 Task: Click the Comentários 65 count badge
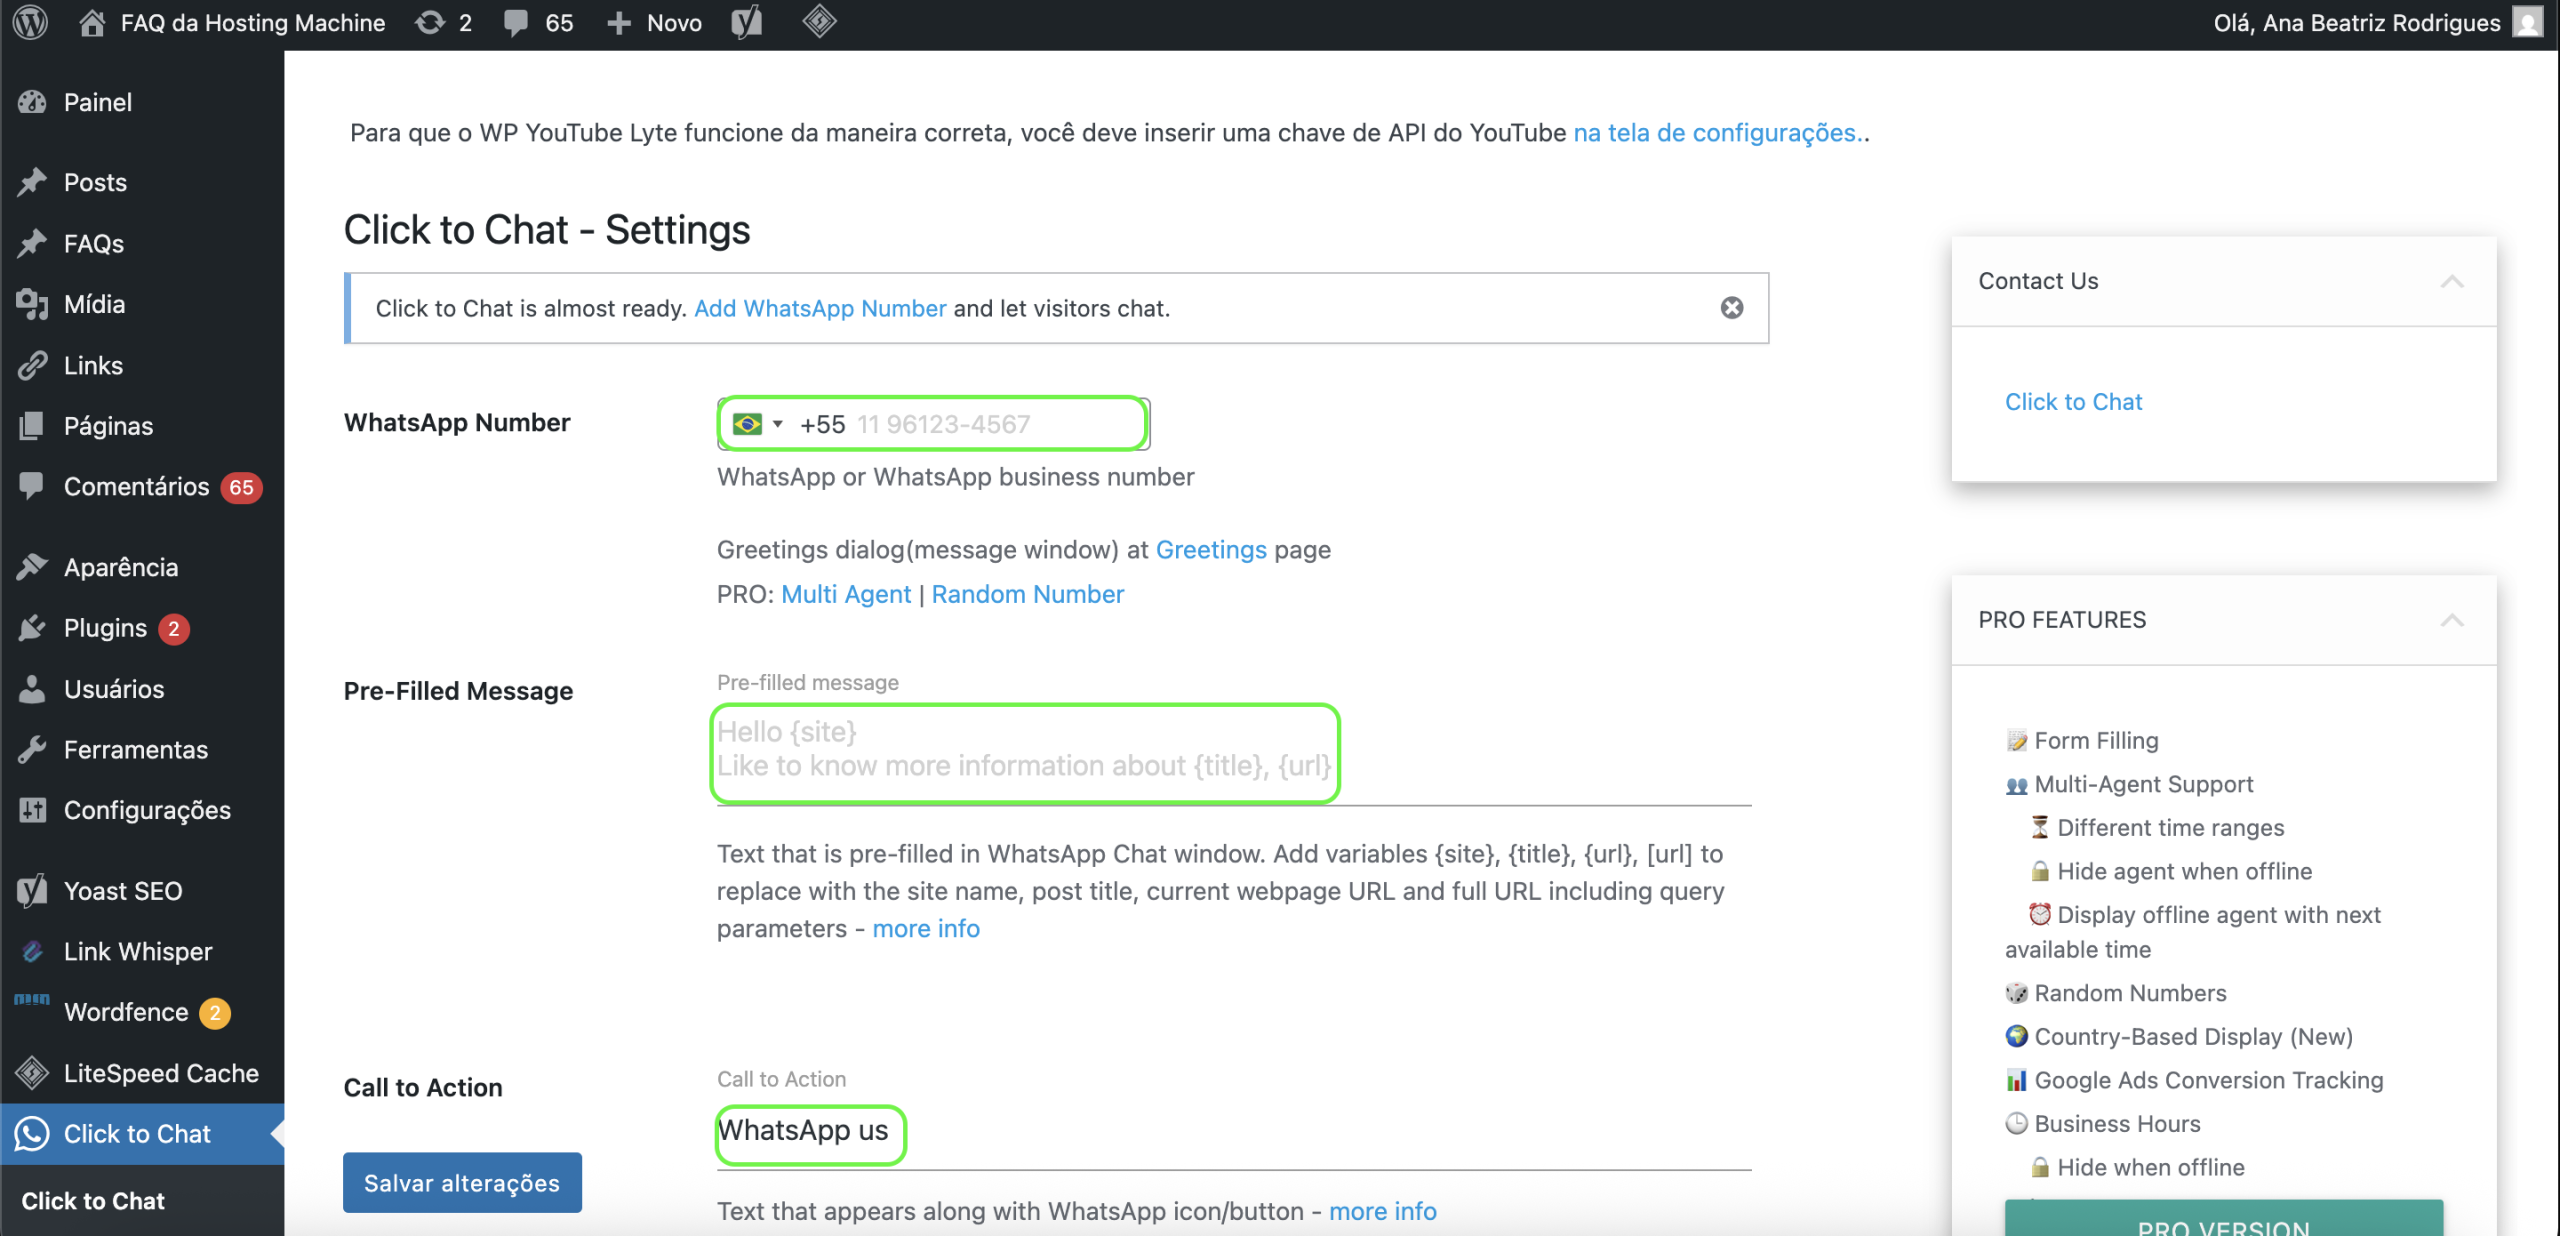coord(241,487)
